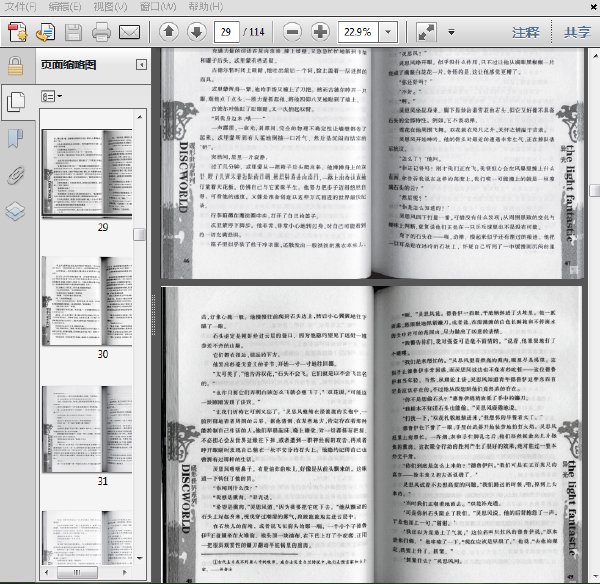
Task: Zoom out with the minus button
Action: click(292, 32)
